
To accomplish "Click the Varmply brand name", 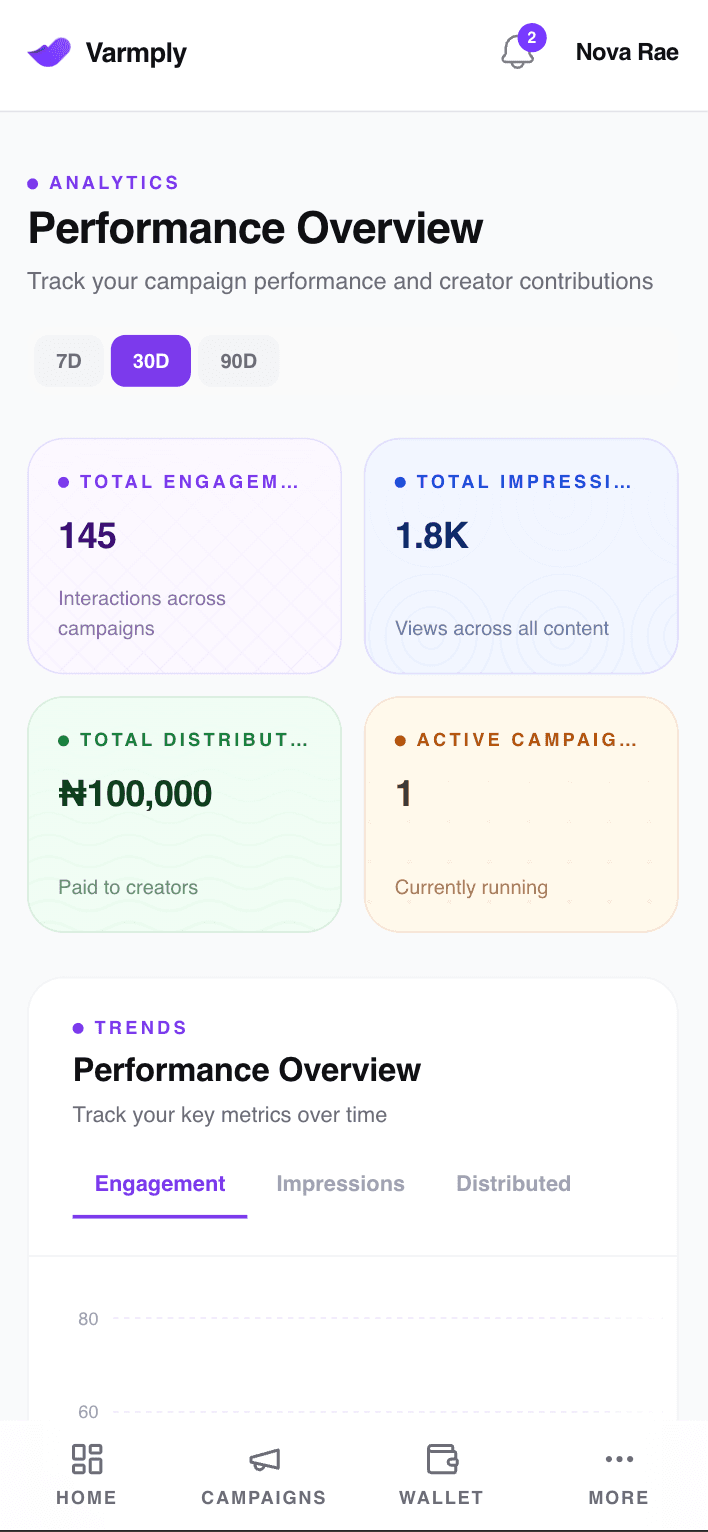I will coord(136,52).
